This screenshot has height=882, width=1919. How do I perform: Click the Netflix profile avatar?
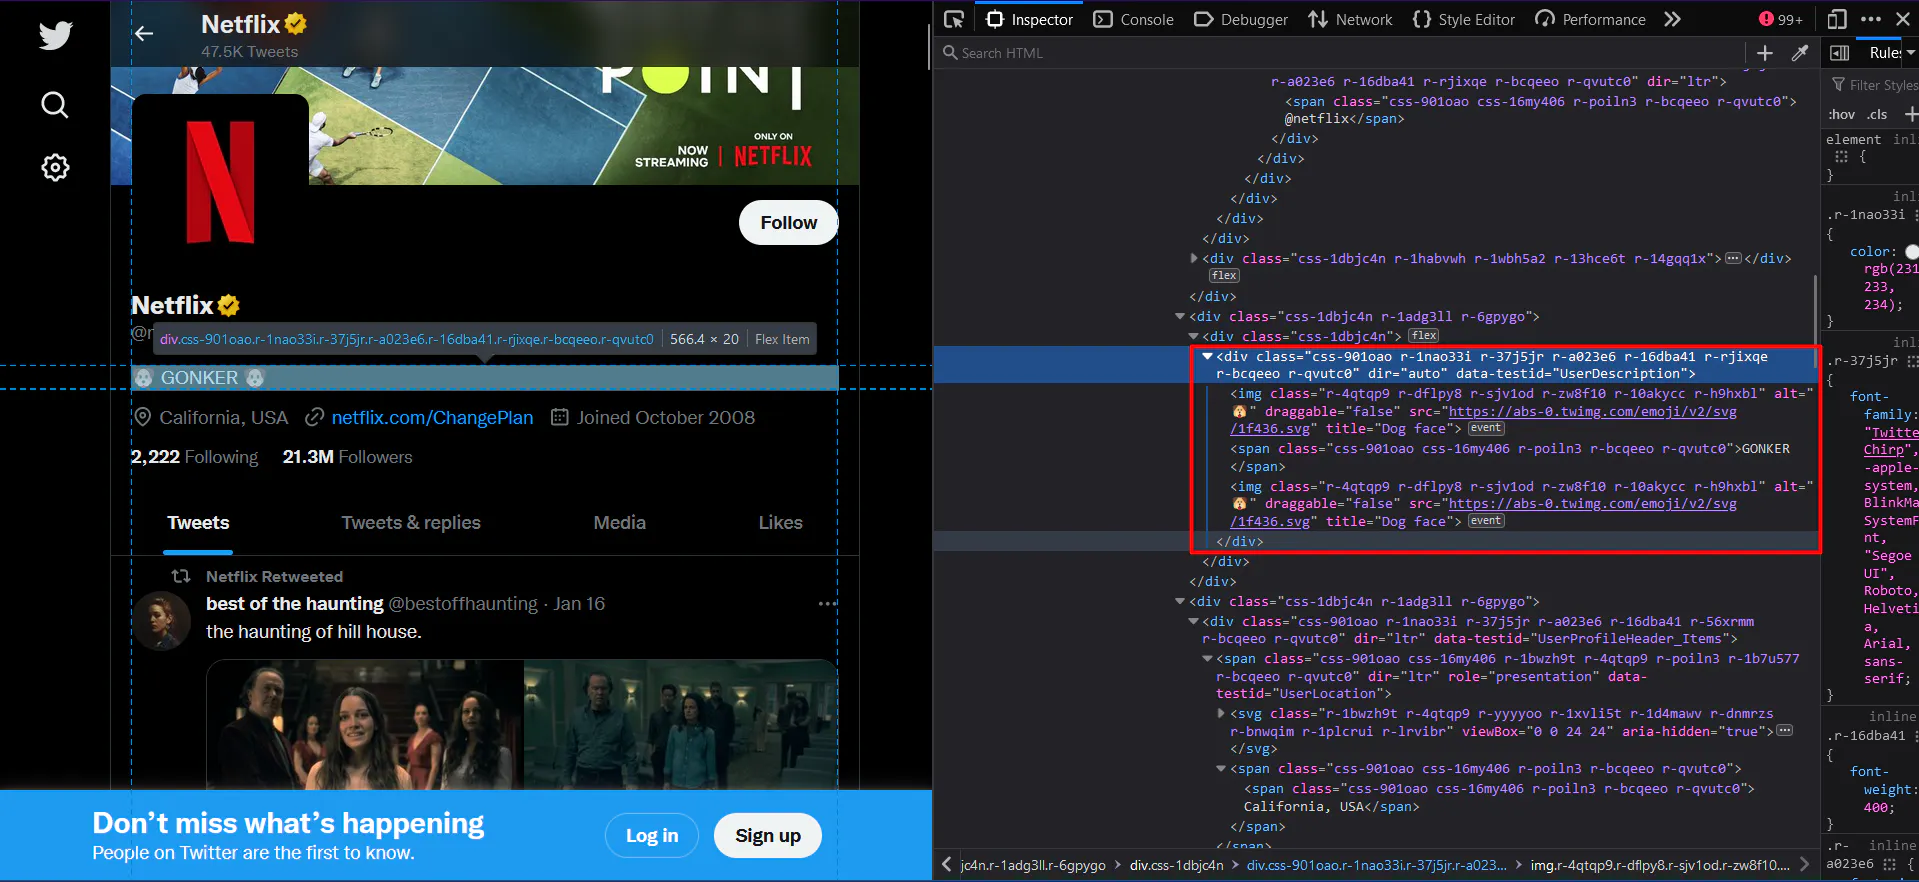point(220,182)
